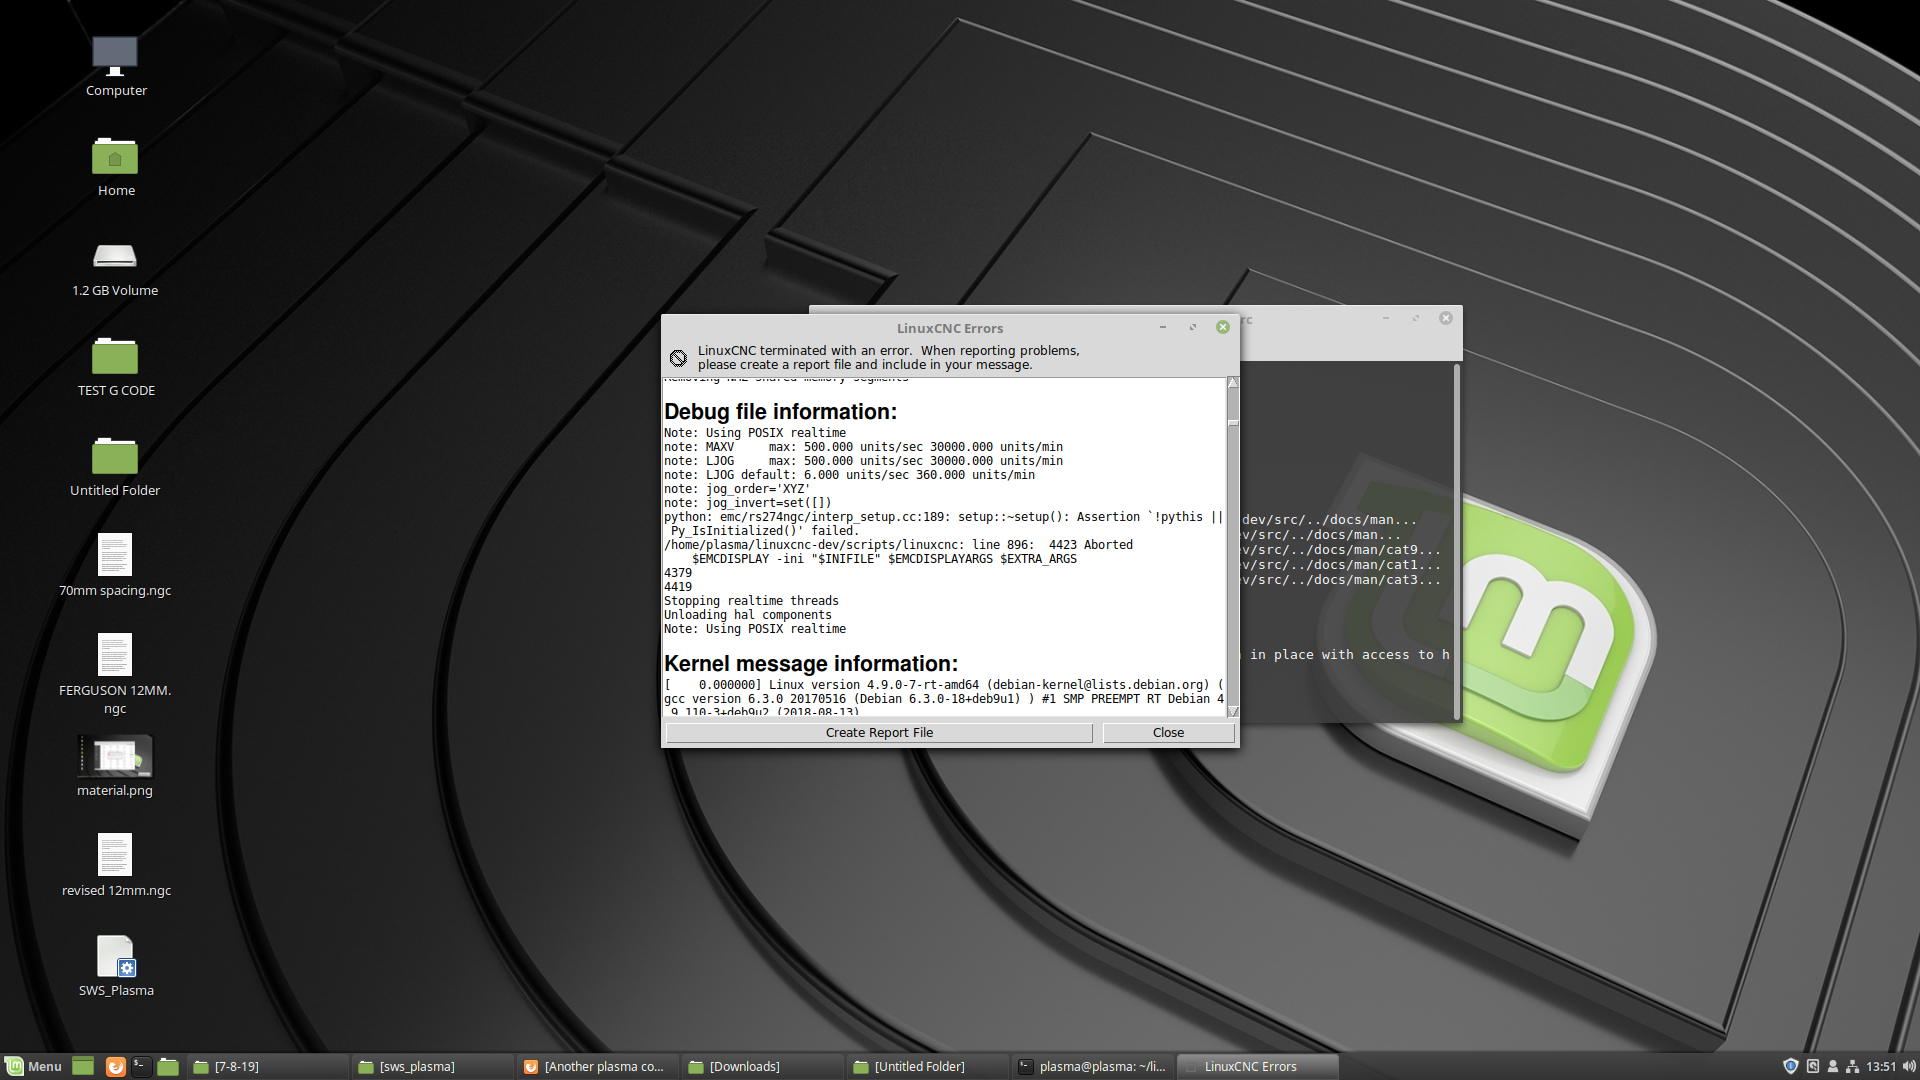This screenshot has height=1080, width=1920.
Task: Click the "note: jog_order='XYZ'" log line
Action: click(737, 489)
